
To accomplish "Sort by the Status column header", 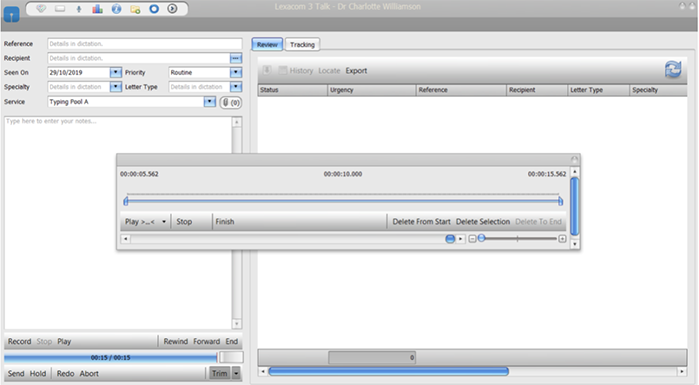I will pyautogui.click(x=292, y=90).
